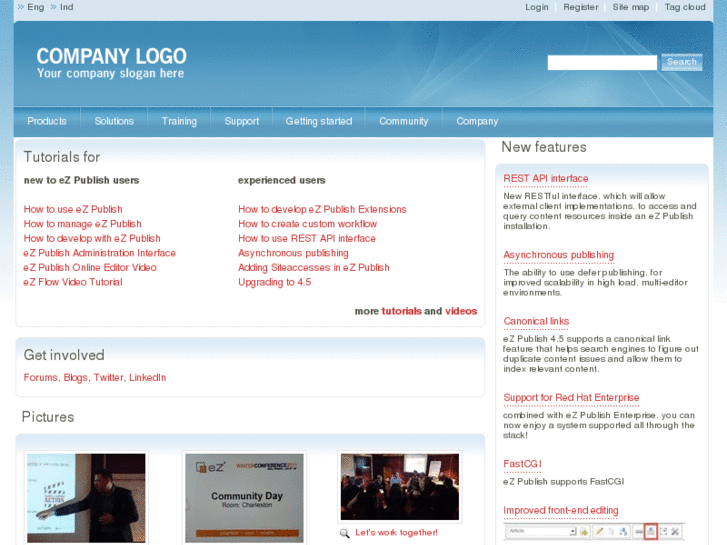Screen dimensions: 727x545
Task: Open How to use REST API interface
Action: 307,238
